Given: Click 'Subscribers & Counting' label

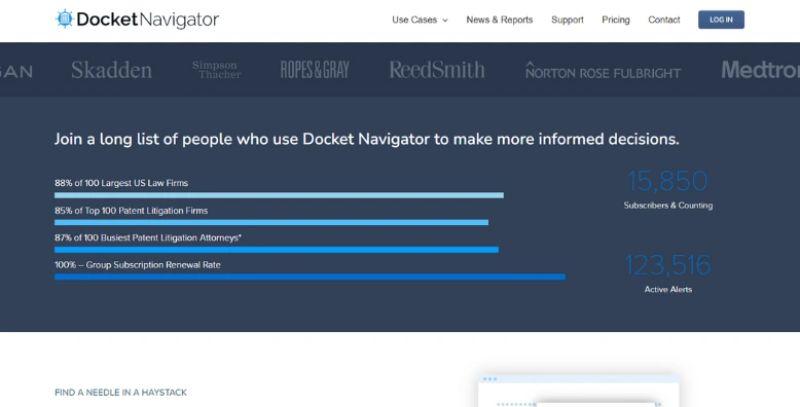Looking at the screenshot, I should tap(668, 206).
